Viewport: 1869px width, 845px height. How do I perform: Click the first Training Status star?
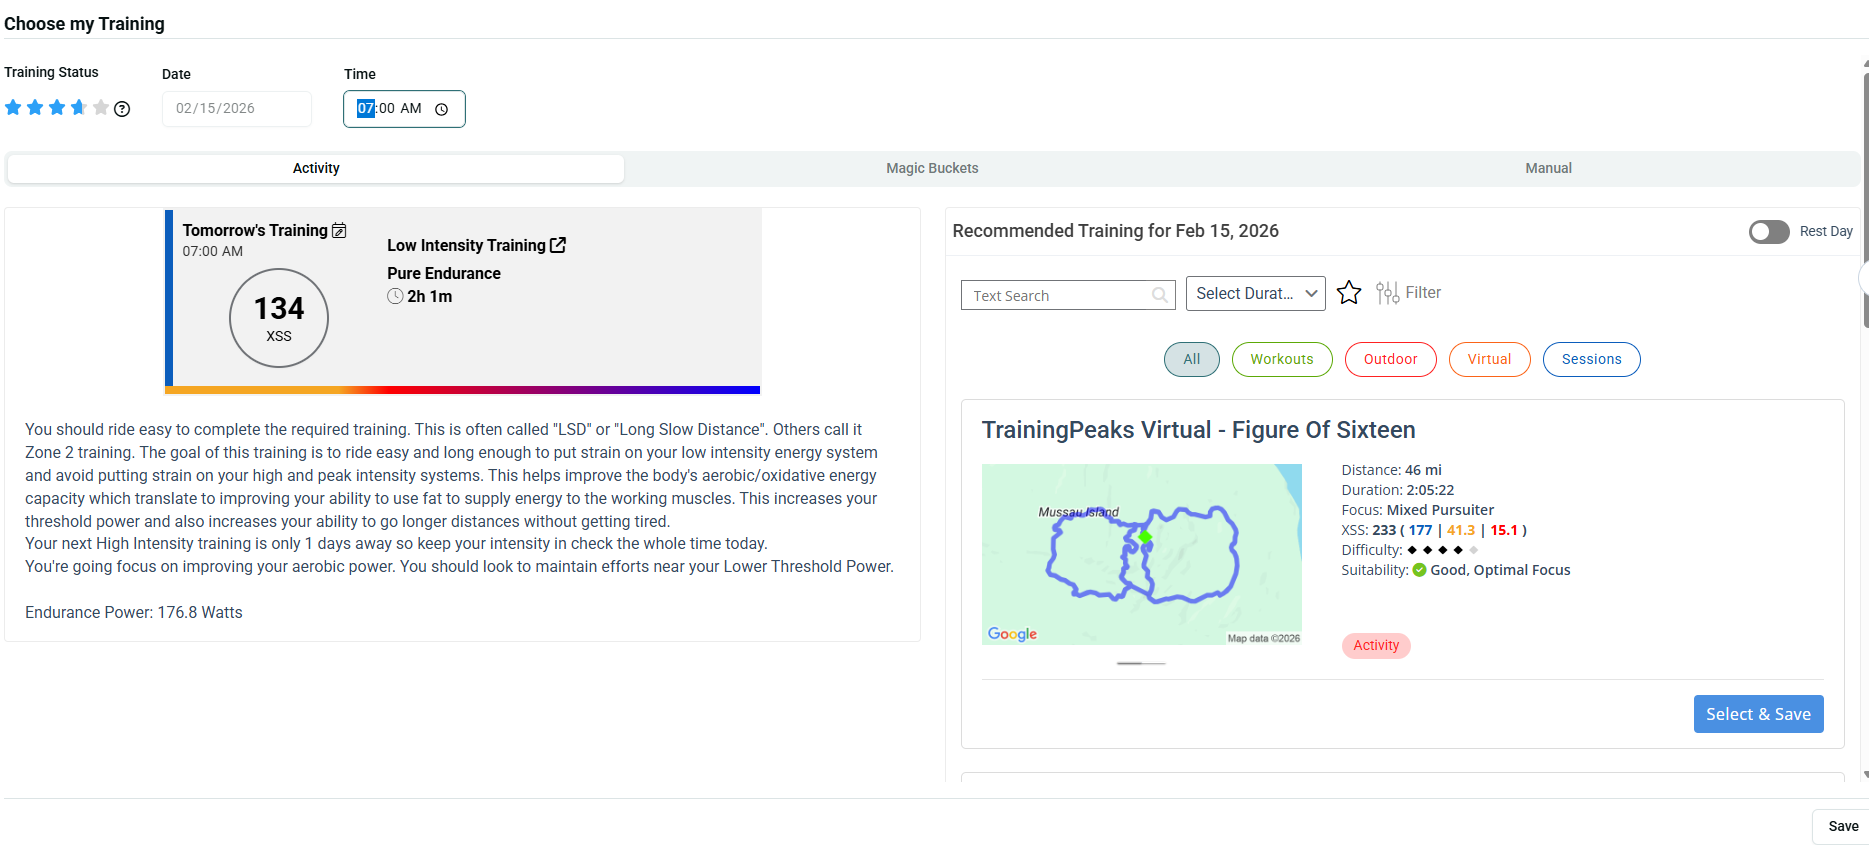click(x=13, y=108)
